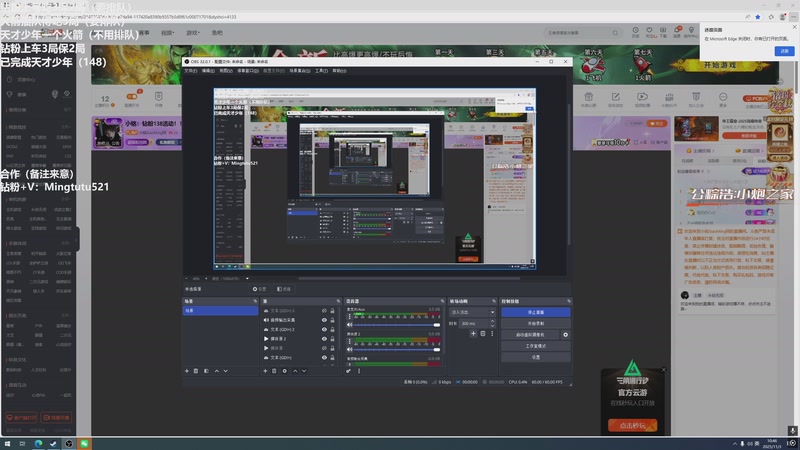Show hidden 文本 (GDI+) 3 source
This screenshot has width=800, height=450.
point(324,311)
